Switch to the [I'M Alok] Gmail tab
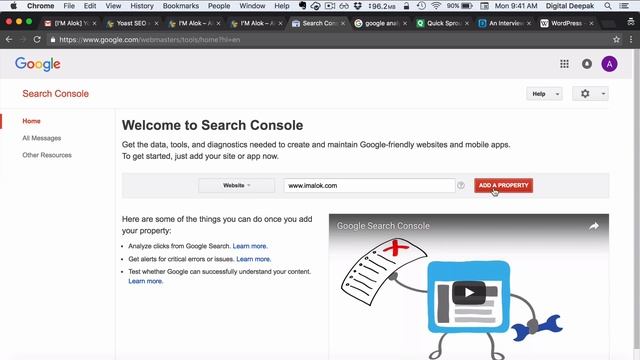This screenshot has height=360, width=640. pyautogui.click(x=70, y=24)
